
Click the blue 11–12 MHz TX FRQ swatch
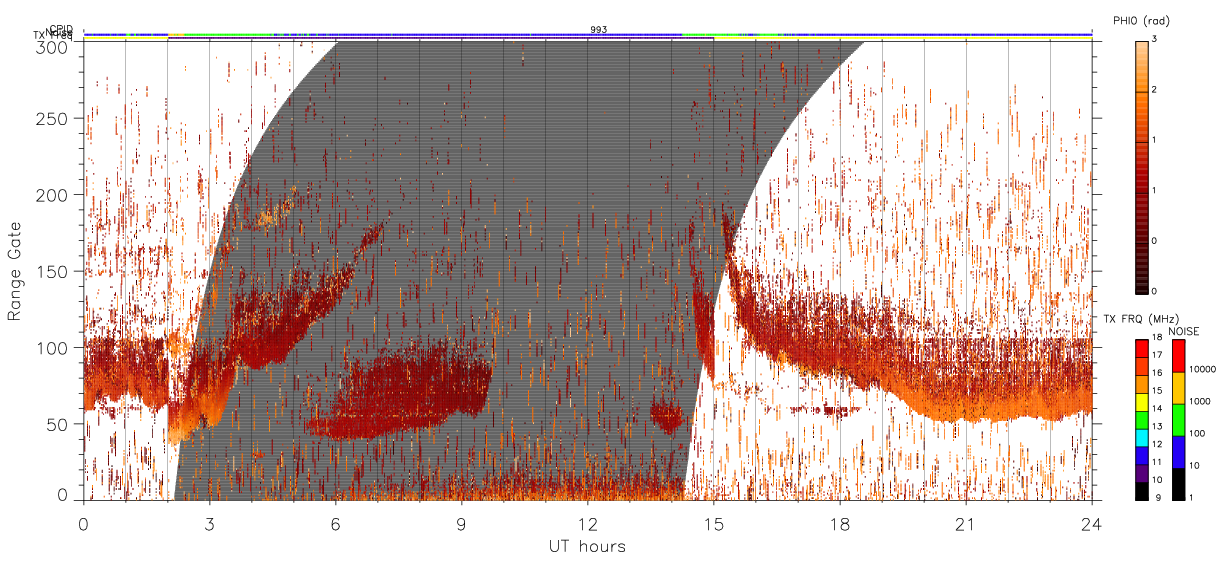pyautogui.click(x=1140, y=456)
